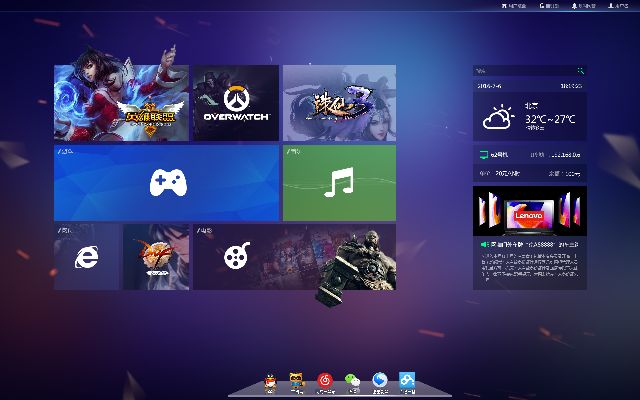This screenshot has width=640, height=400.
Task: Open the Internet Explorer browser tile
Action: click(x=87, y=257)
